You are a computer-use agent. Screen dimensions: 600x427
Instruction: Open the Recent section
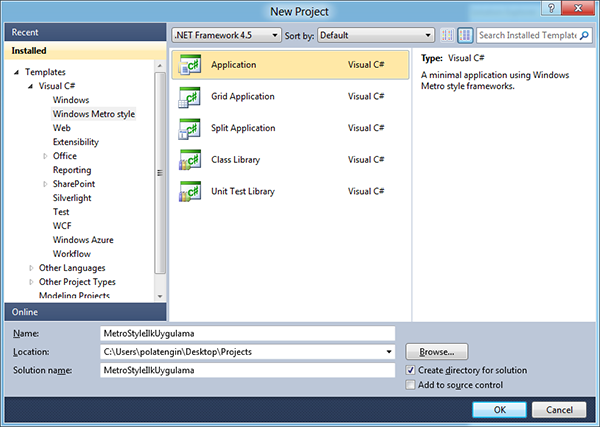pos(85,32)
